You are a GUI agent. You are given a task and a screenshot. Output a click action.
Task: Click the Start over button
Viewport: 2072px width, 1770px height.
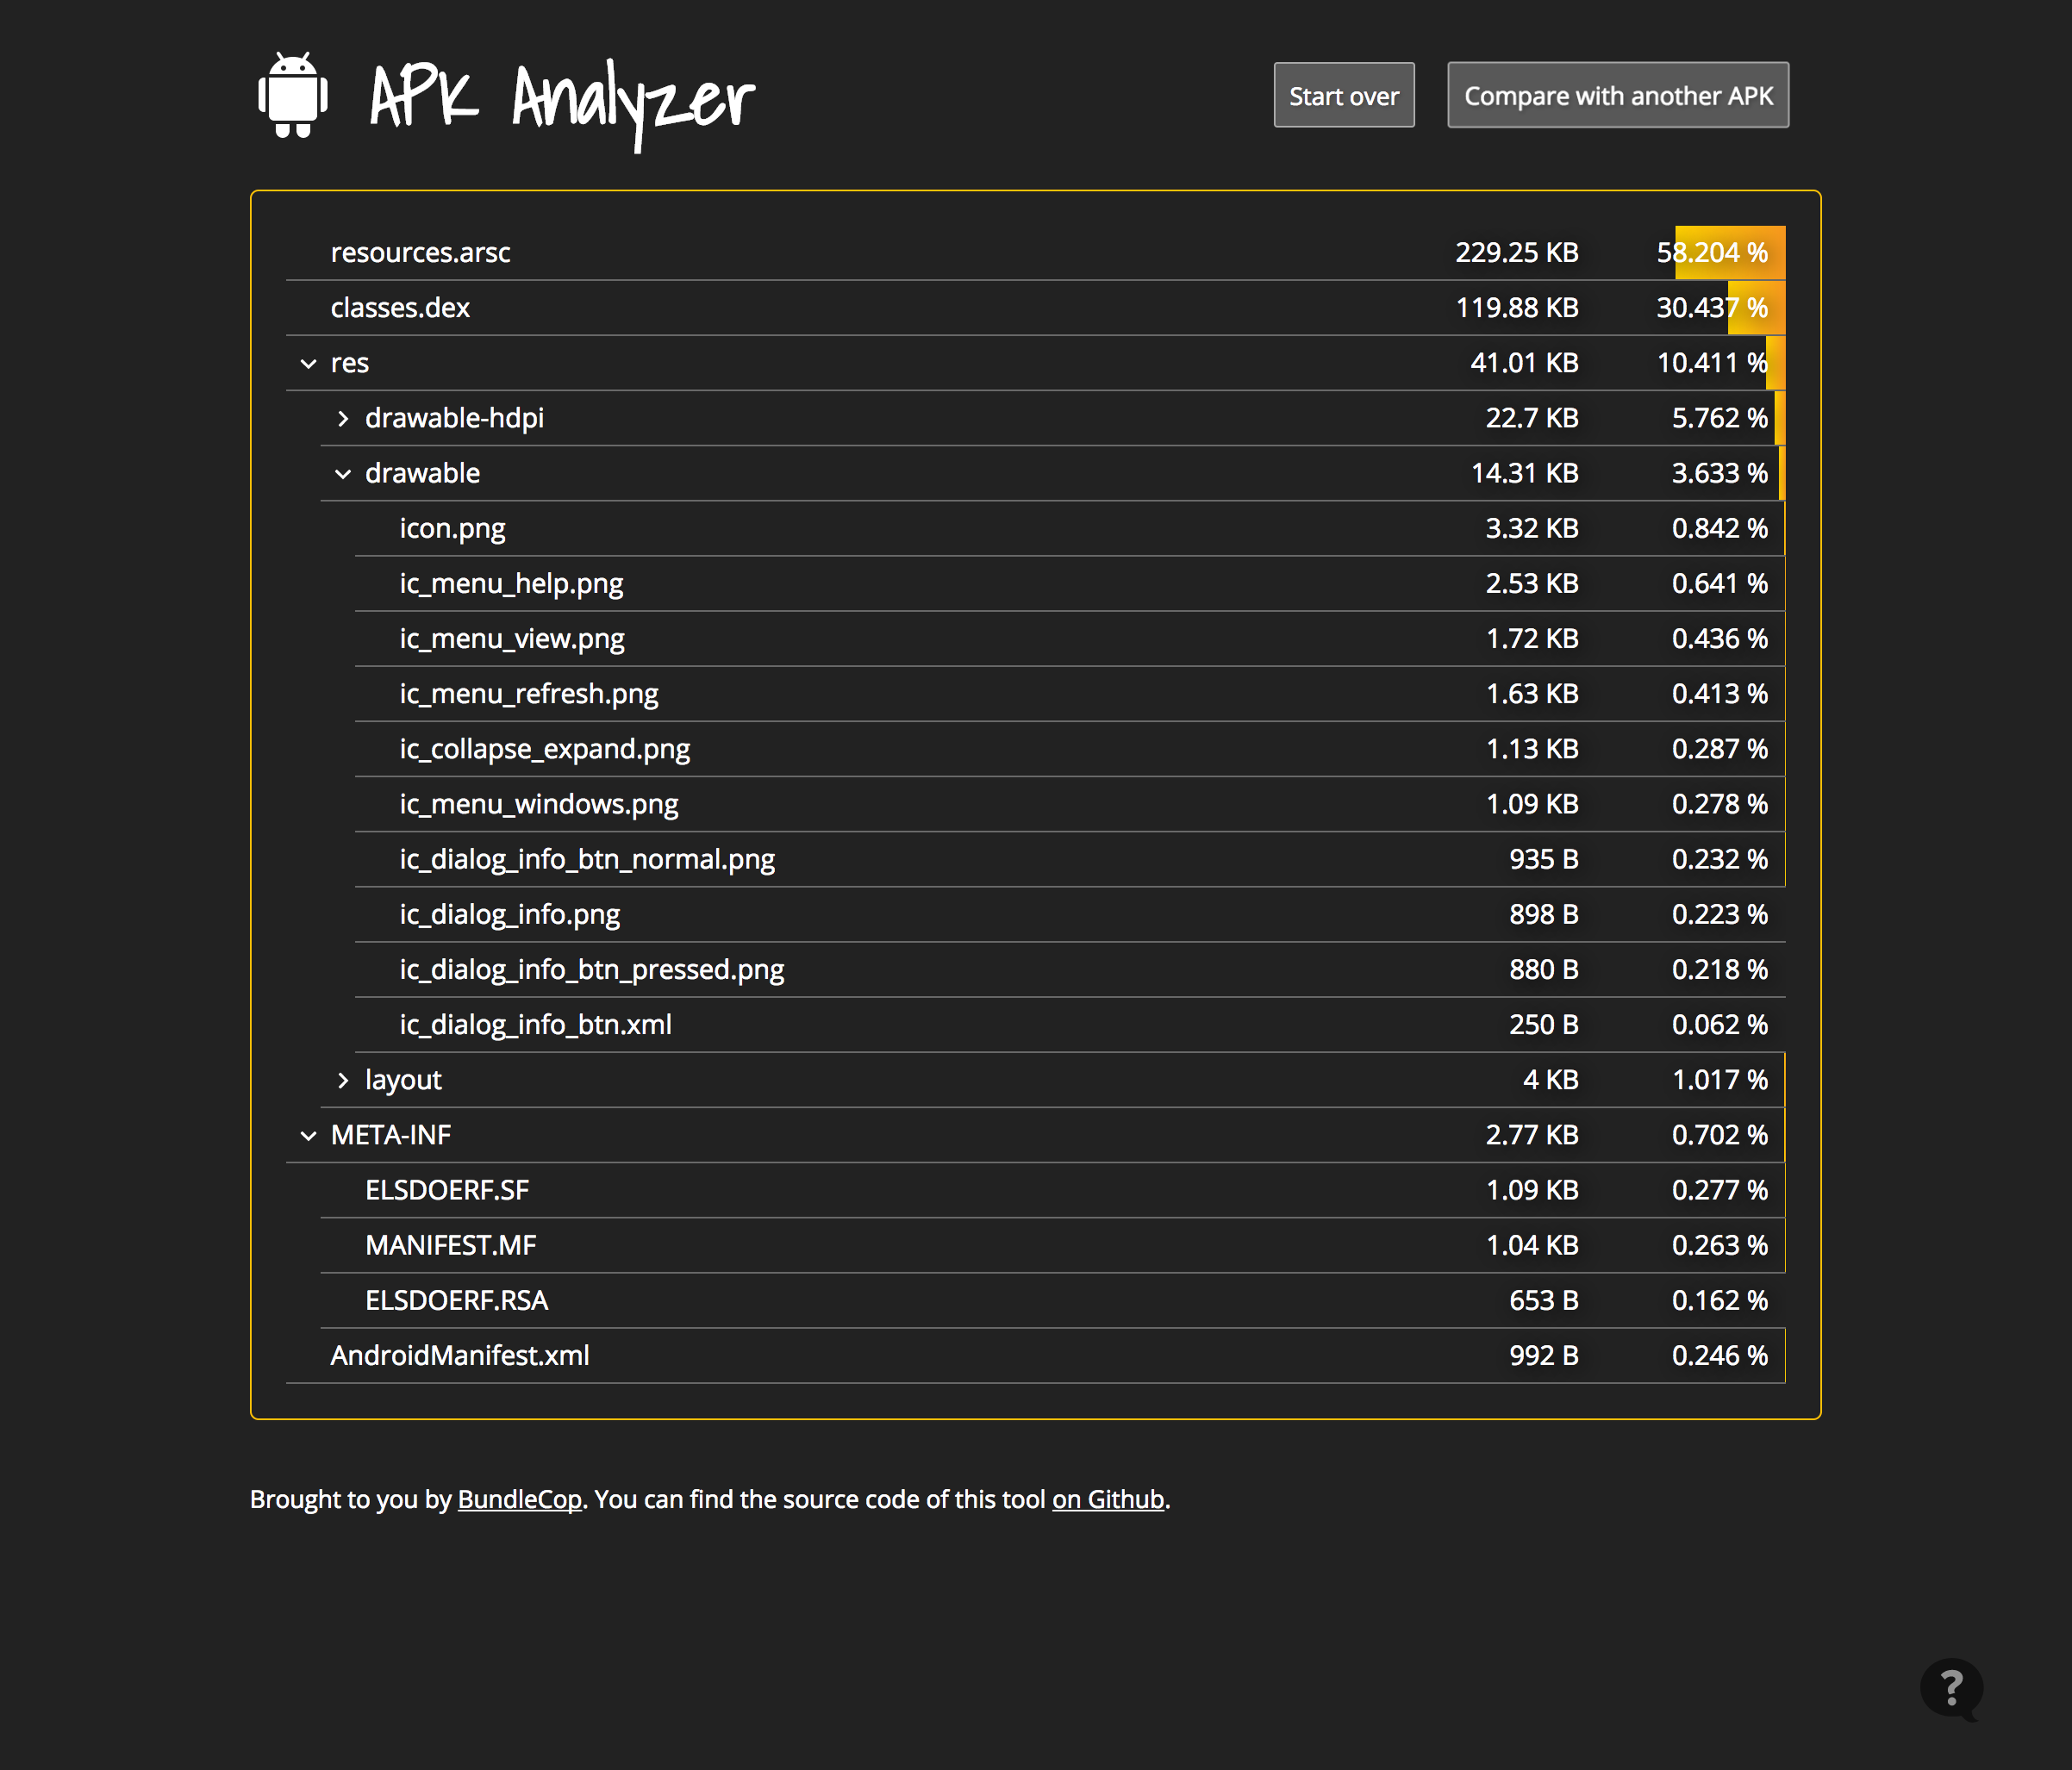click(x=1343, y=95)
